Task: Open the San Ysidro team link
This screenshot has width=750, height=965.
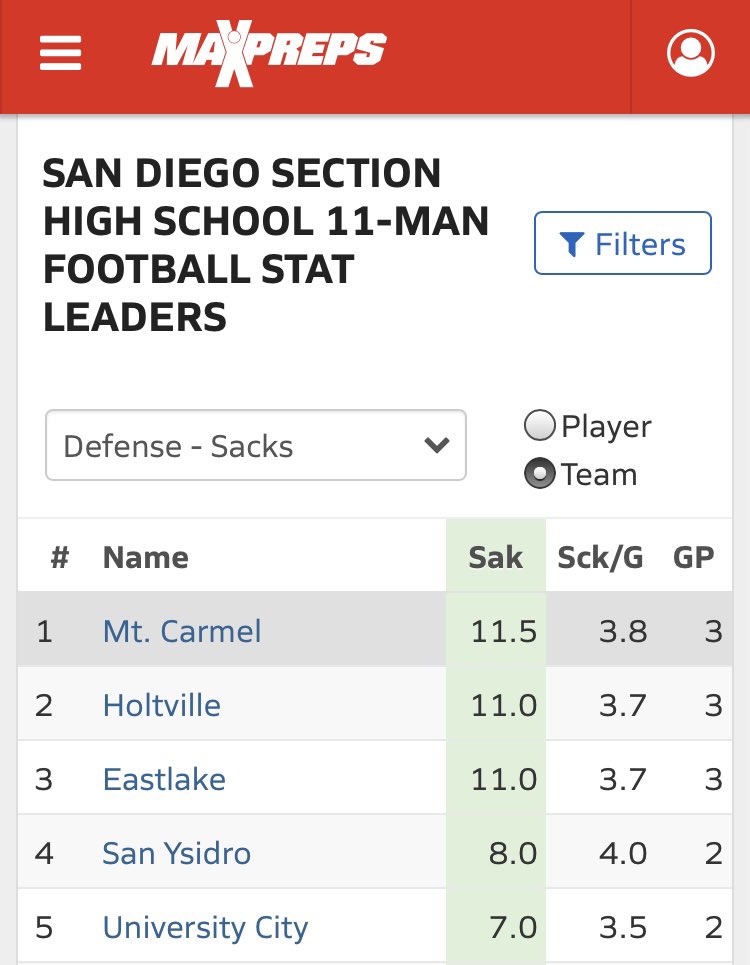Action: point(177,853)
